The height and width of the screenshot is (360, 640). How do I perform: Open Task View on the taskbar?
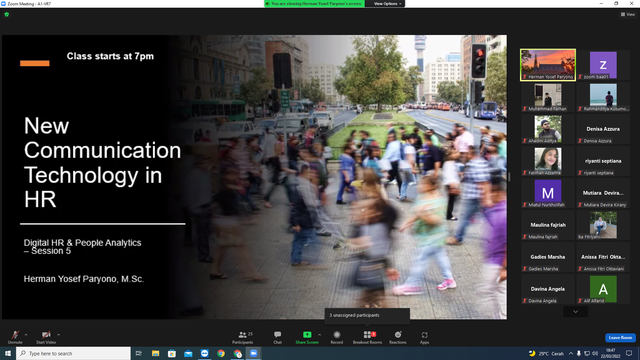tap(139, 353)
